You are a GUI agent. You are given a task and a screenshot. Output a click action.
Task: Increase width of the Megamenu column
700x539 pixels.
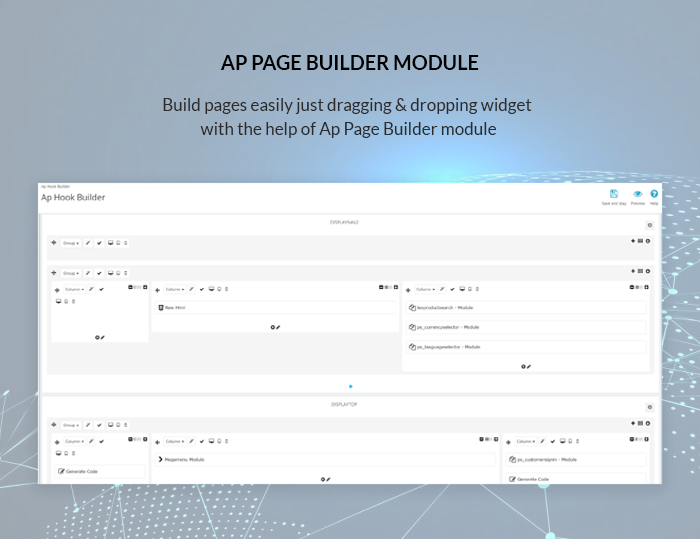point(496,439)
